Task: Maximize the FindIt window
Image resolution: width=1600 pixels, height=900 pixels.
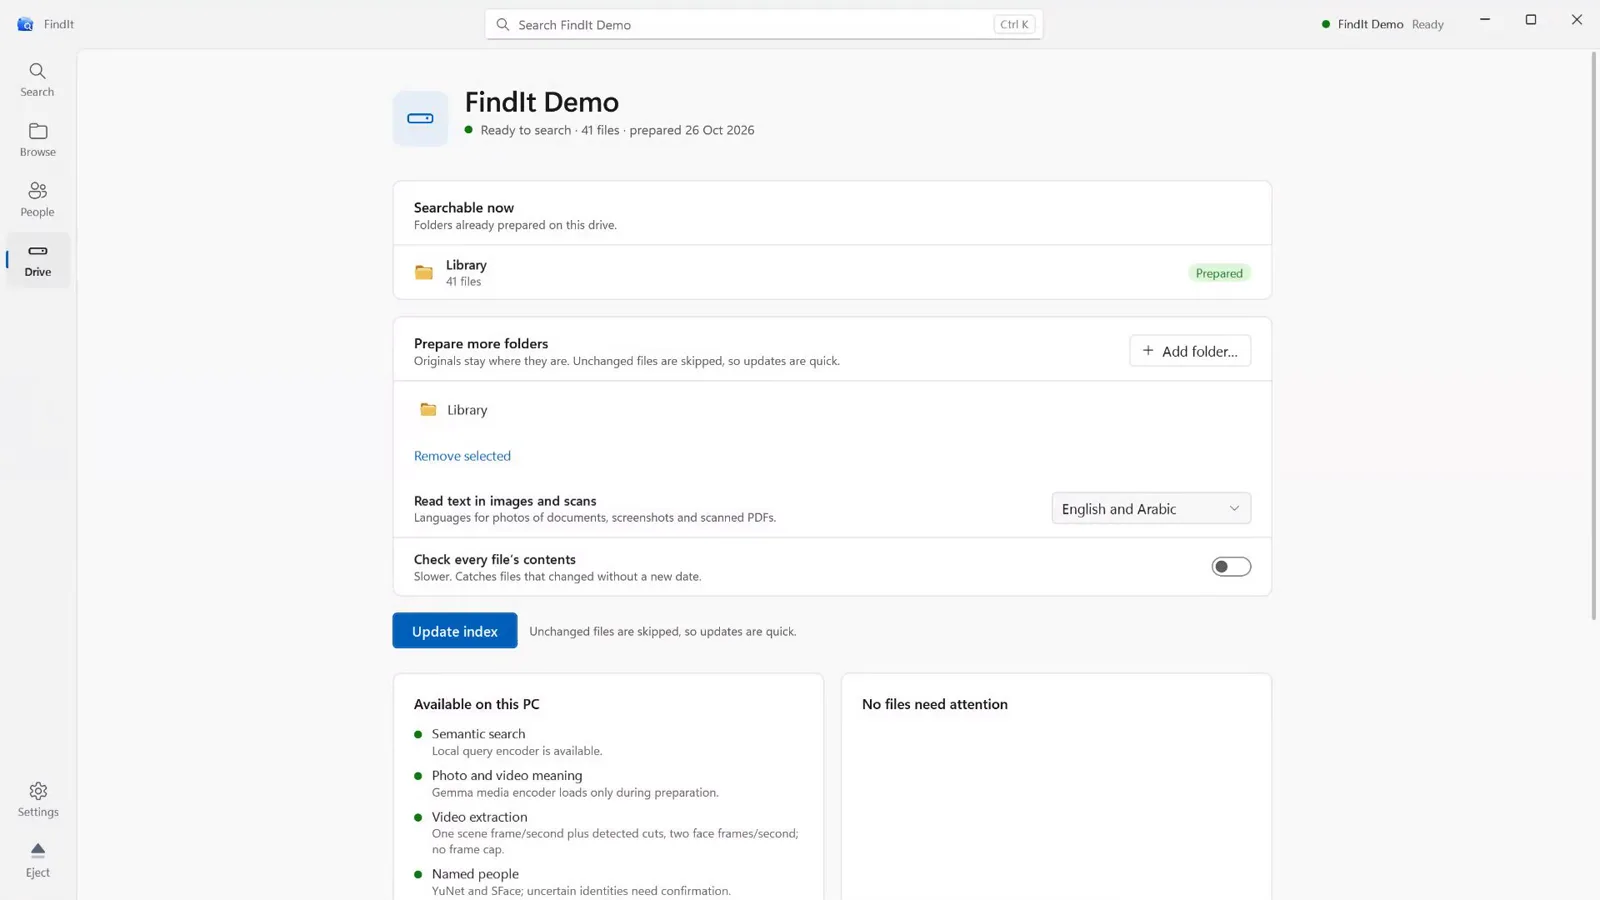Action: [x=1530, y=20]
